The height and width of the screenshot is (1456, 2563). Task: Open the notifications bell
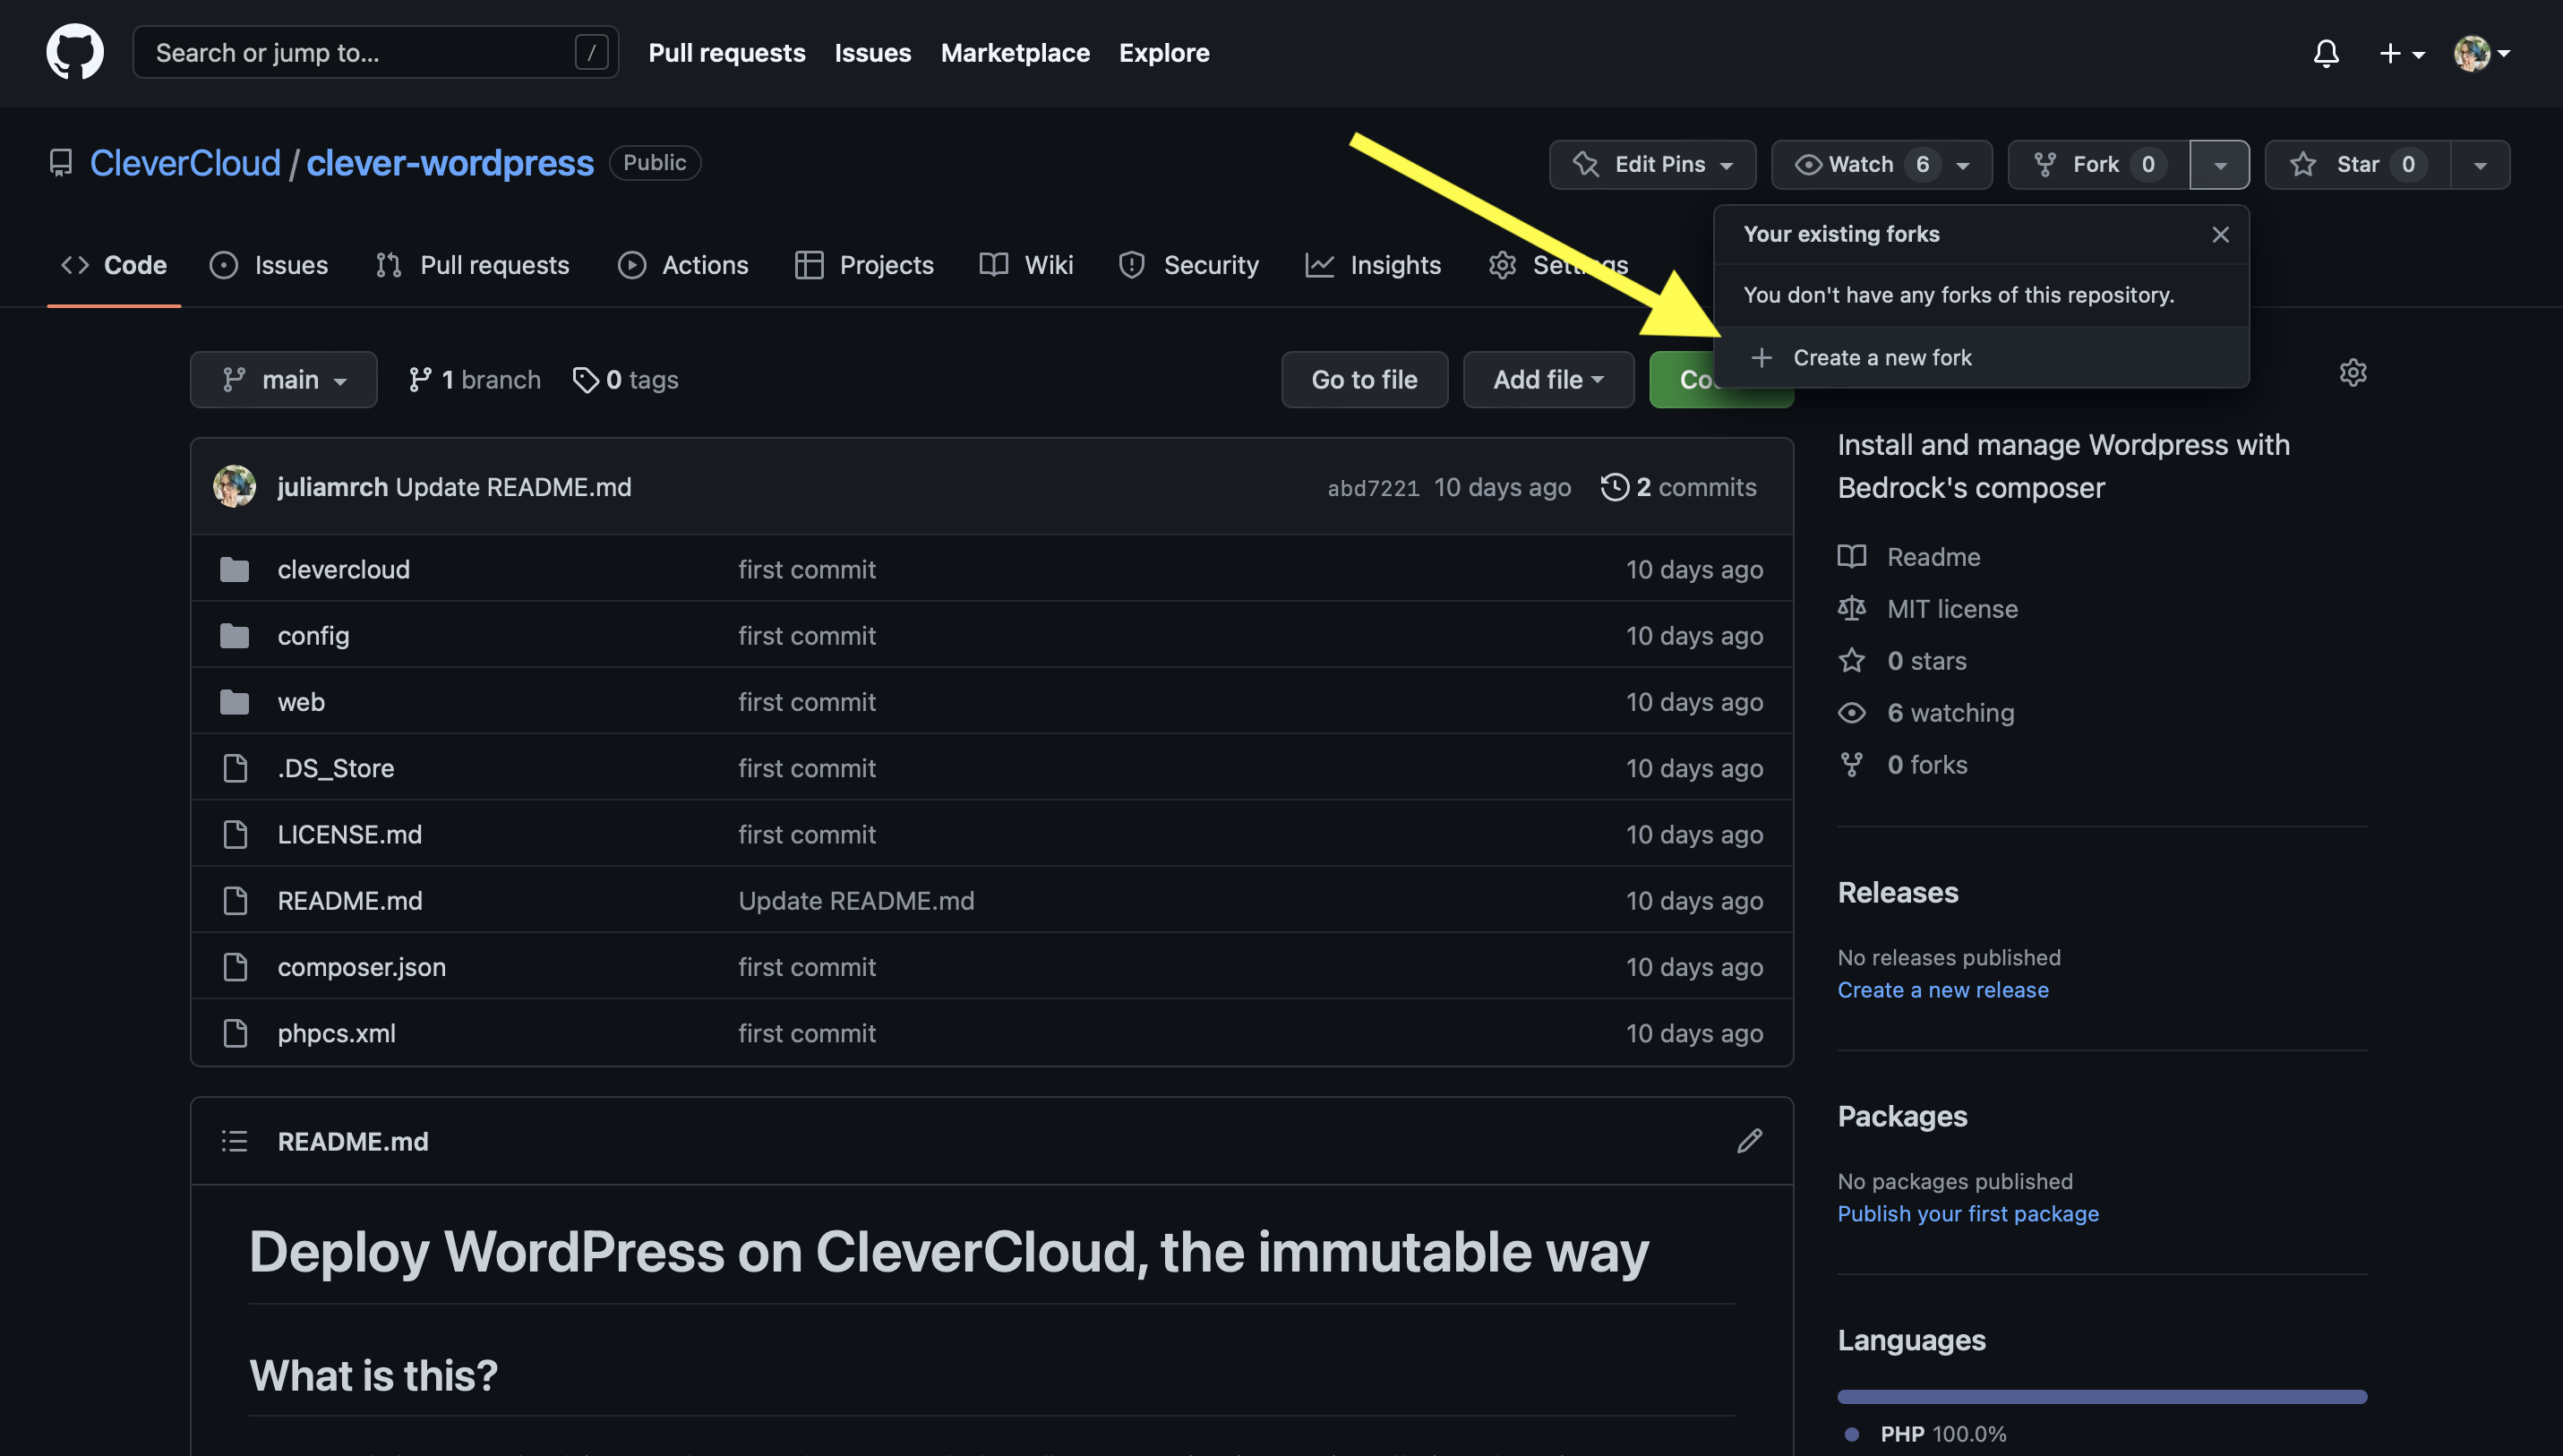coord(2326,53)
